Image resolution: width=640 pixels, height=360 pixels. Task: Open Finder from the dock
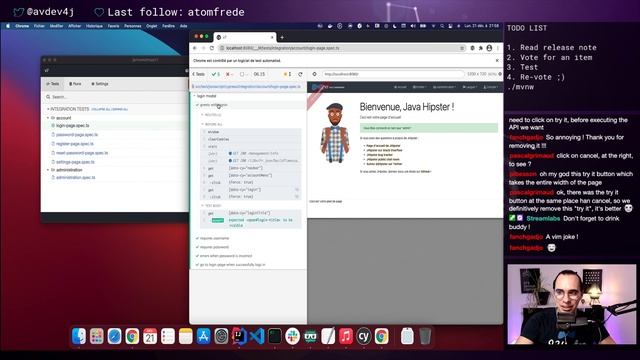(79, 336)
